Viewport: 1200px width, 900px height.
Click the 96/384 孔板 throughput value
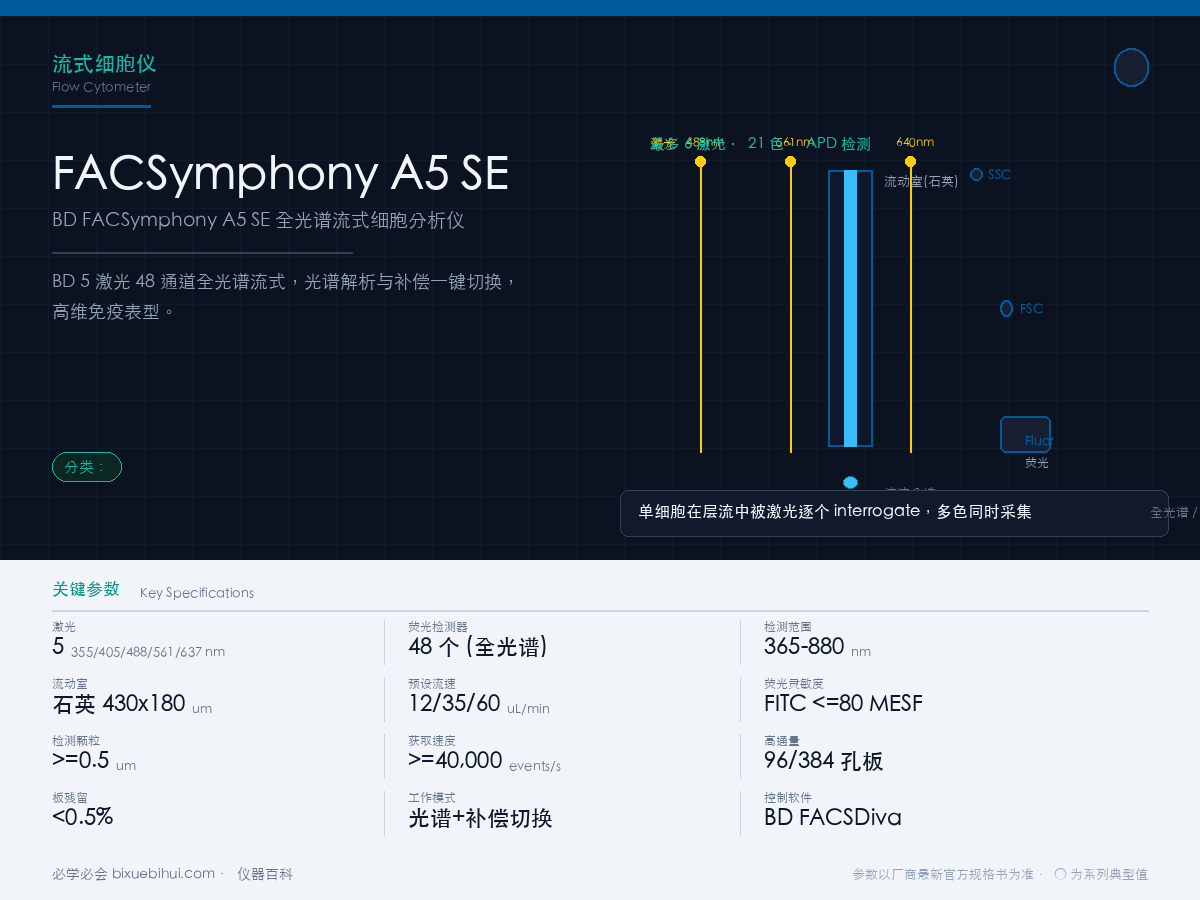pyautogui.click(x=824, y=761)
